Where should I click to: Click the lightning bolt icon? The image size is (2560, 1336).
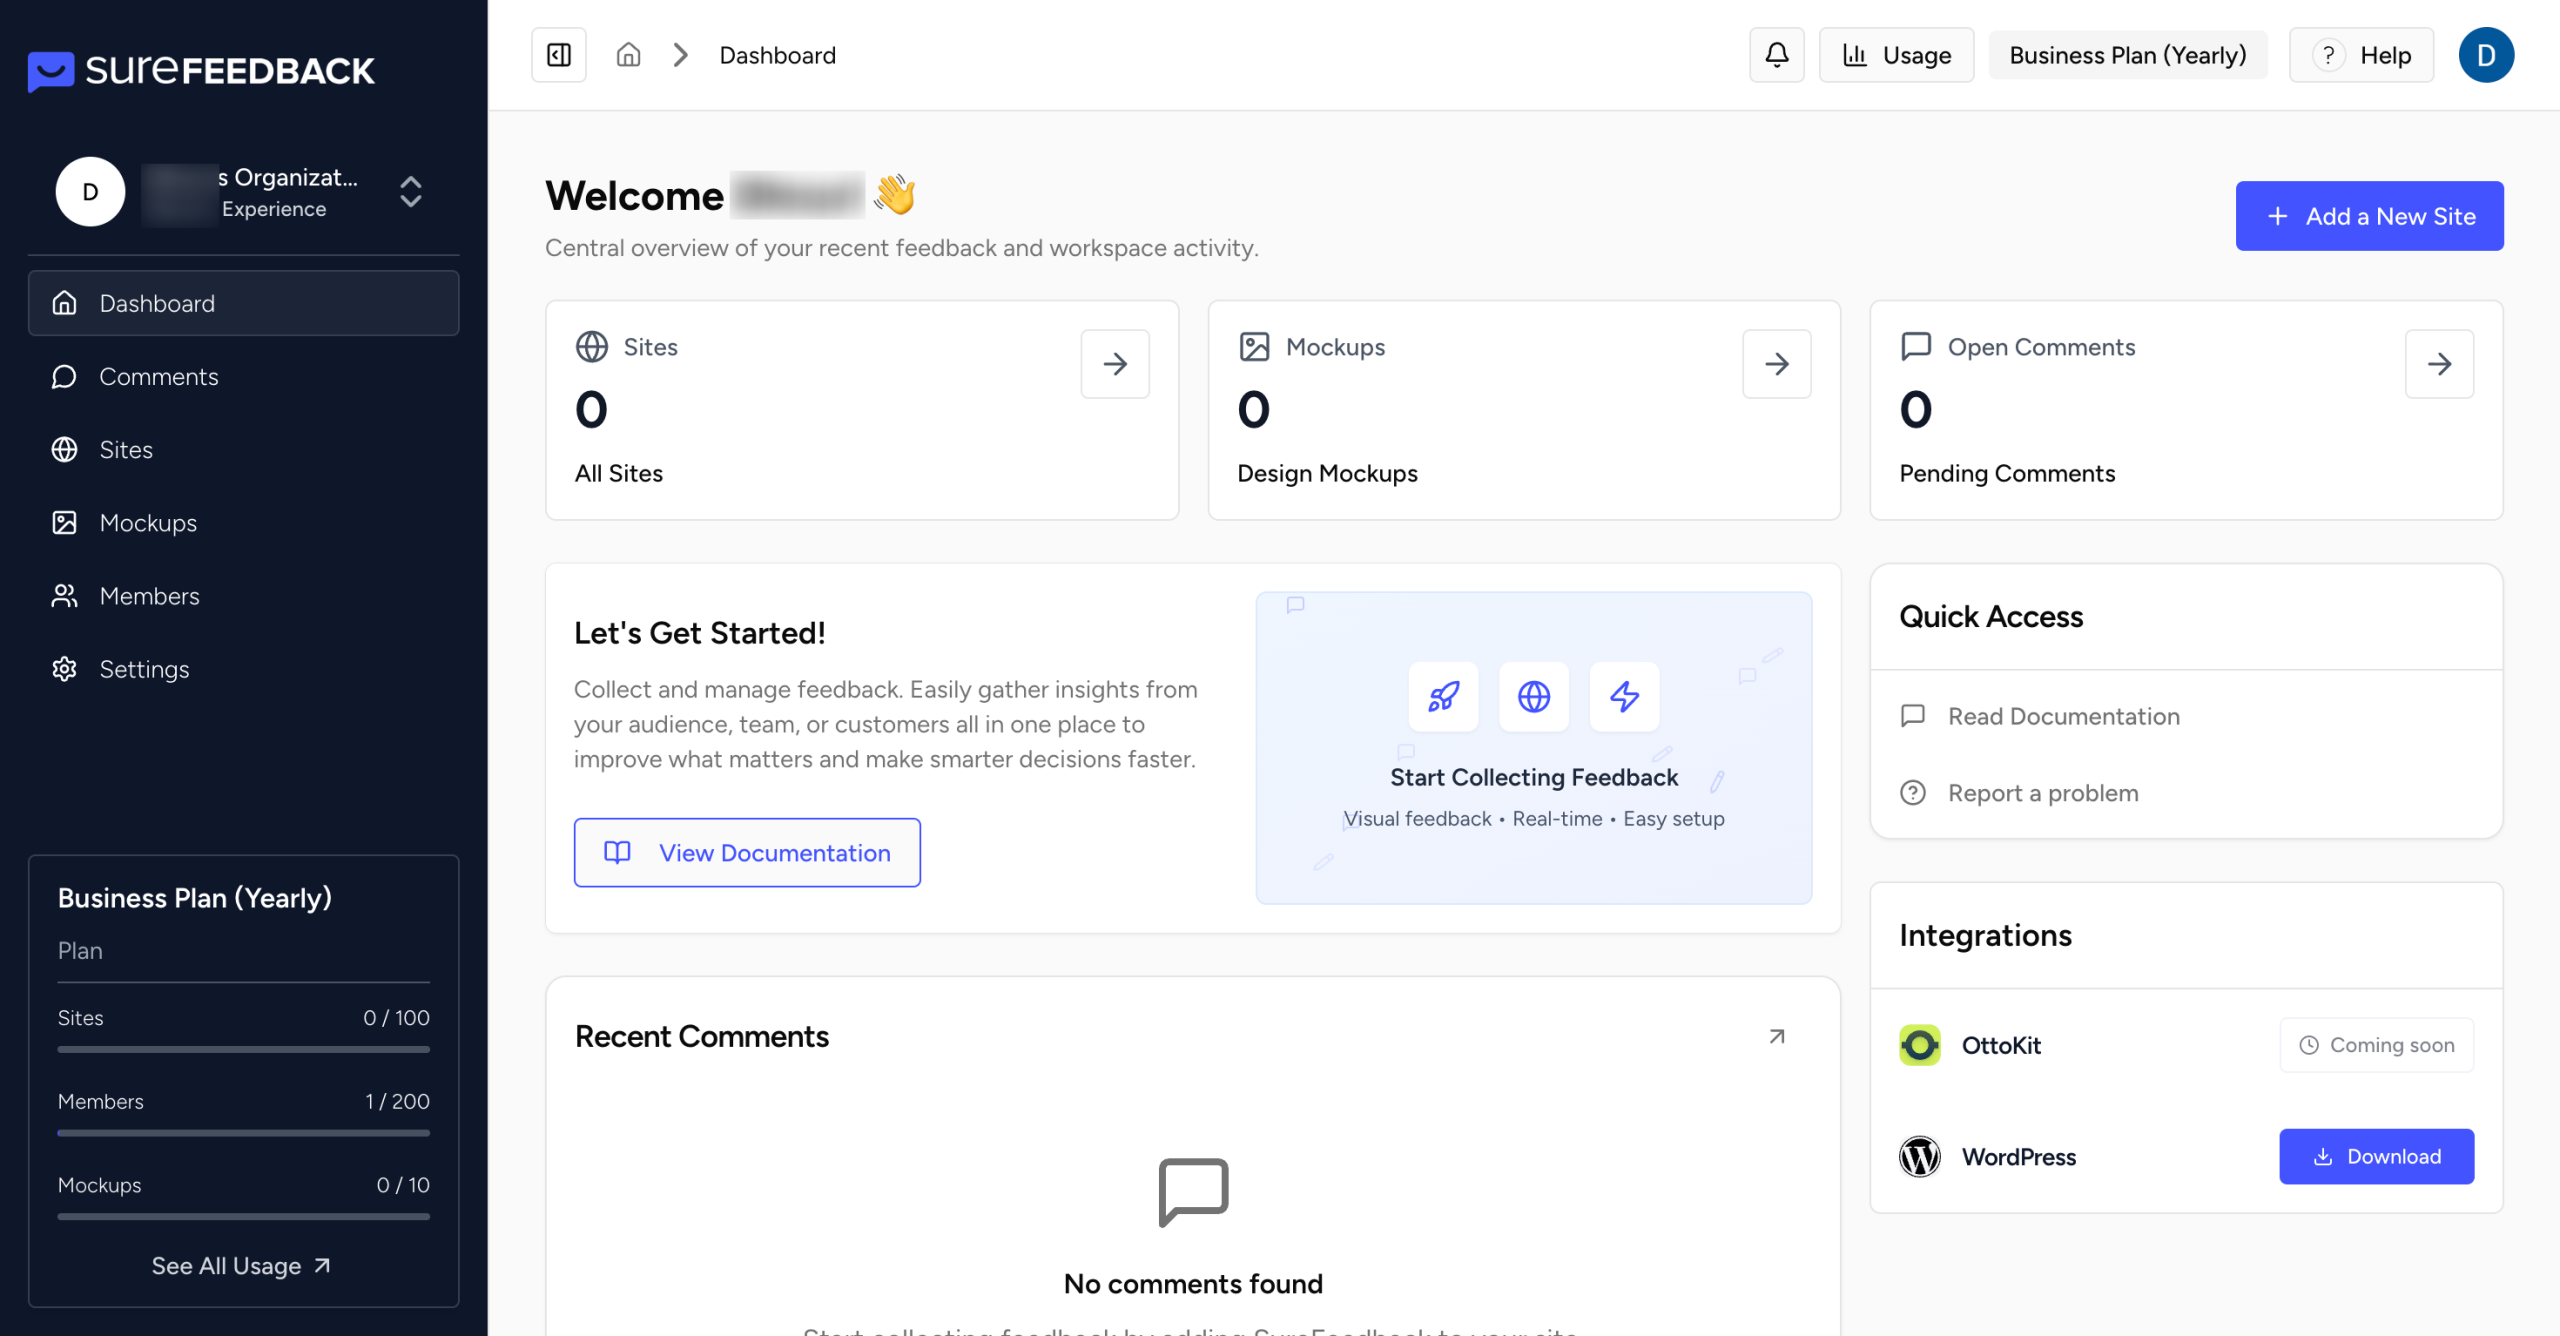pos(1624,696)
